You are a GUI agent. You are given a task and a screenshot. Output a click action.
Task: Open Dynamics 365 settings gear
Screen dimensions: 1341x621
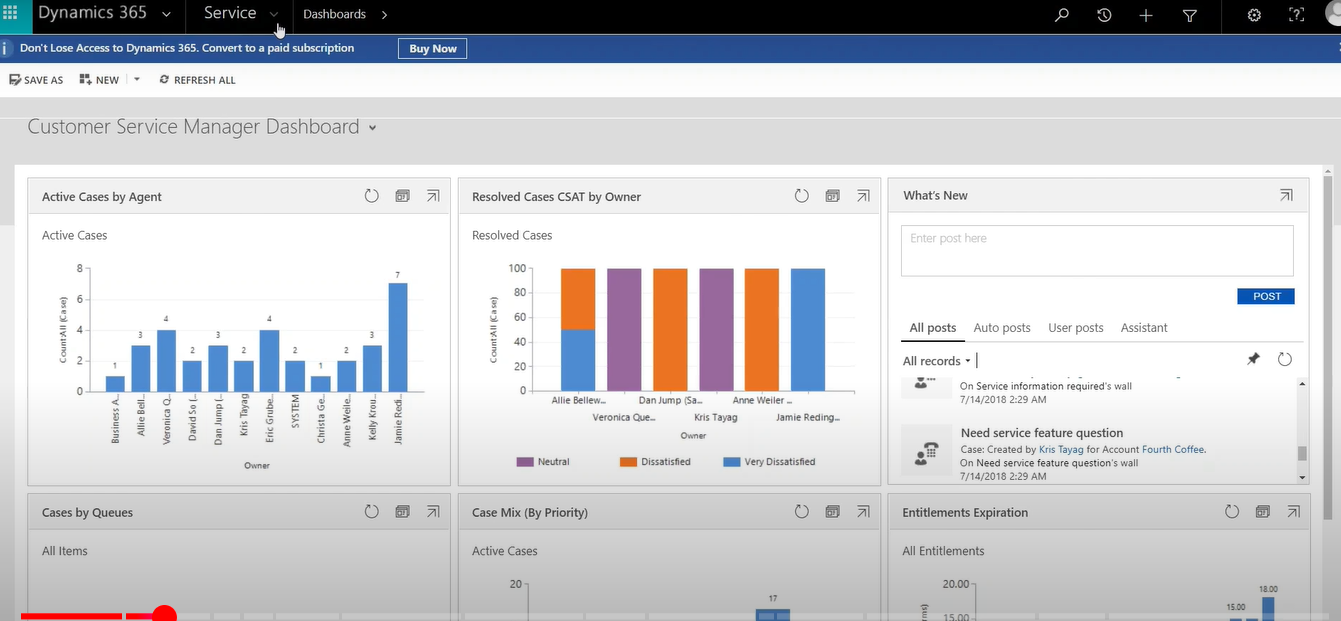tap(1254, 15)
